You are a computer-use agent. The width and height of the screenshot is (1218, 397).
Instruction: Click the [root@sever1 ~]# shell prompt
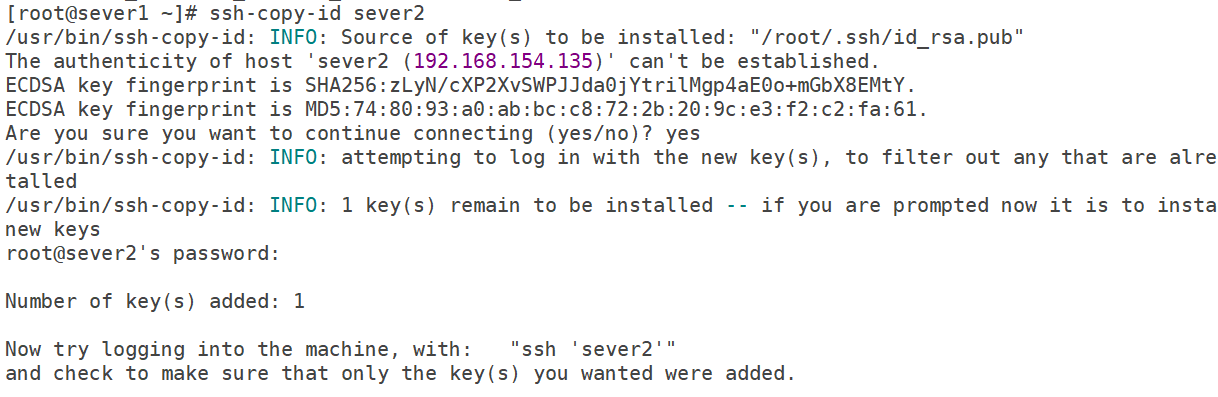(x=102, y=13)
